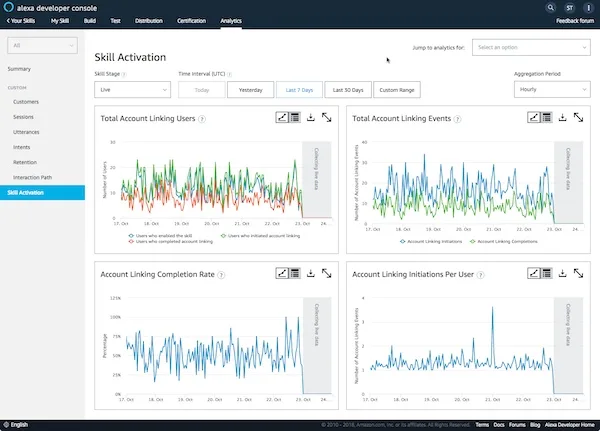Toggle 'Account Linking Initiations' legend series
The image size is (600, 431).
431,242
